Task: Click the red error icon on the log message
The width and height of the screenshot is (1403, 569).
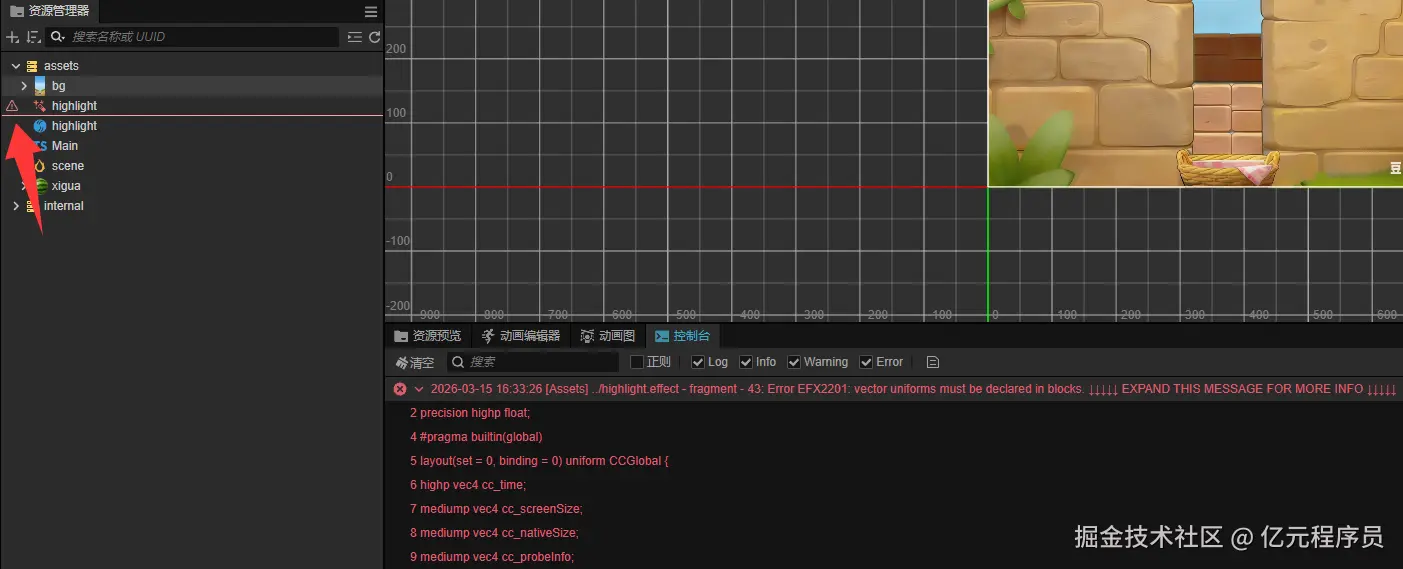Action: (x=400, y=389)
